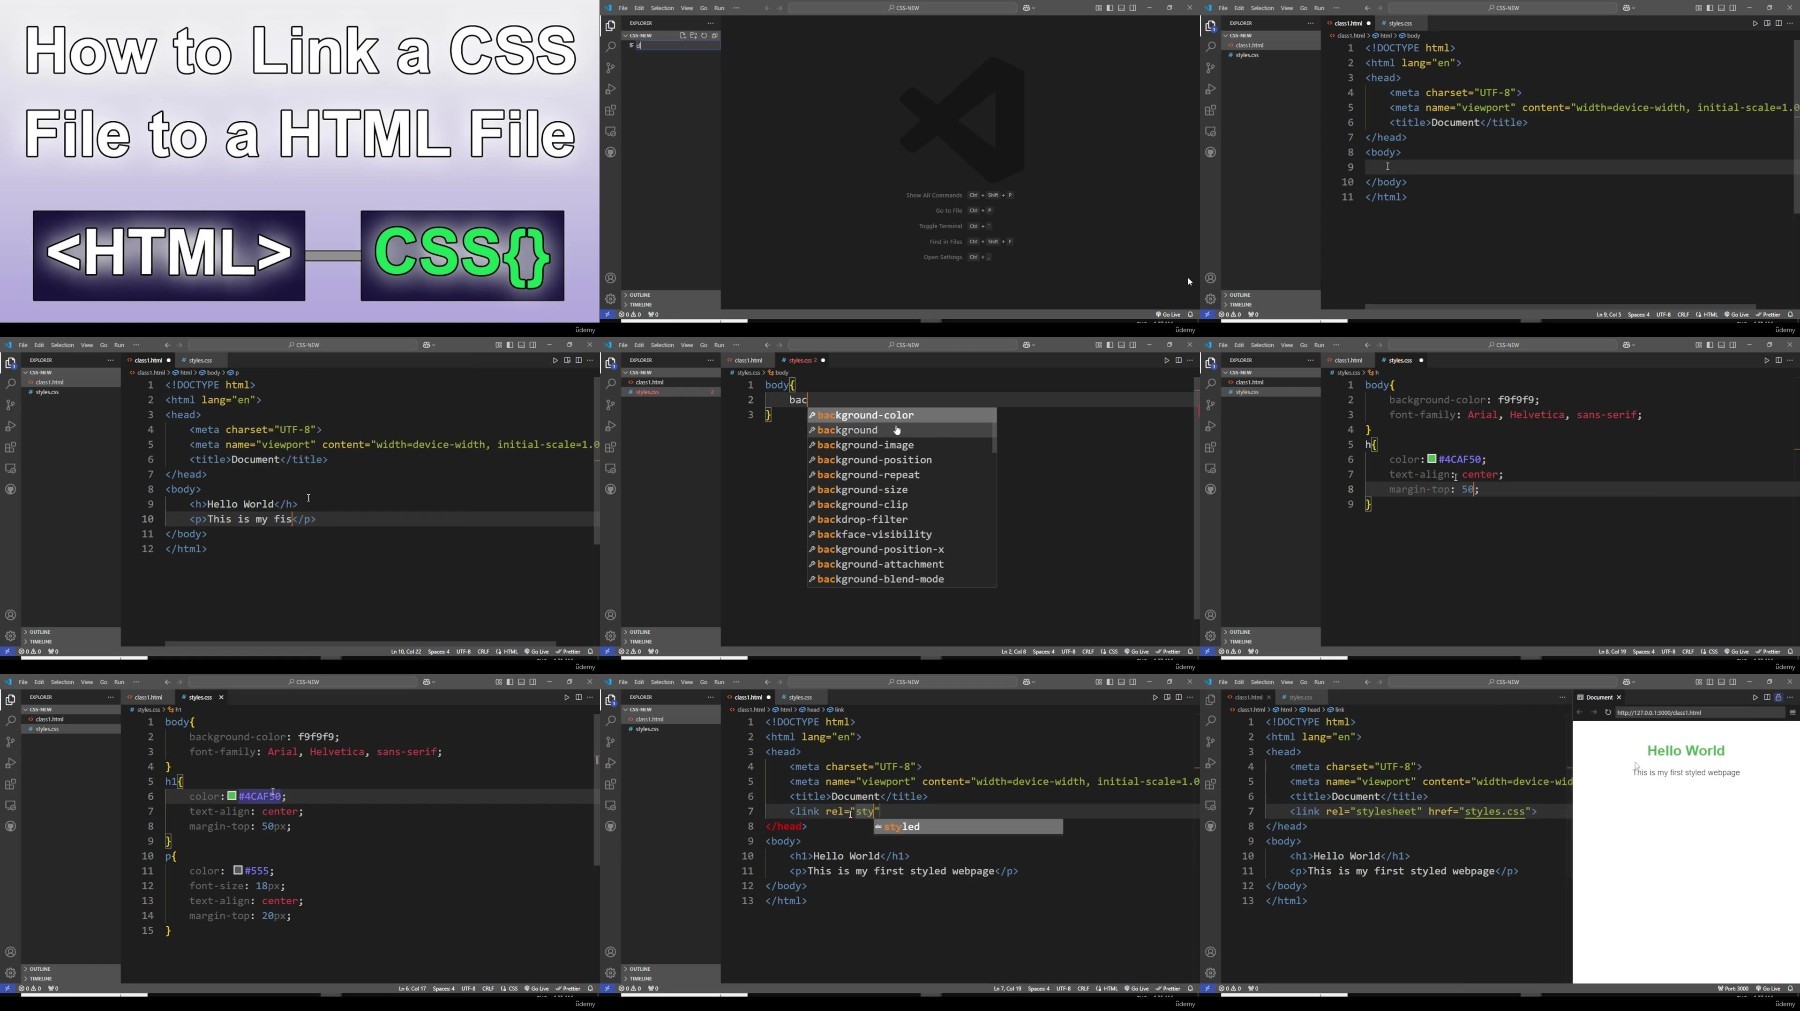Select Document tab in browser preview panel

1599,697
